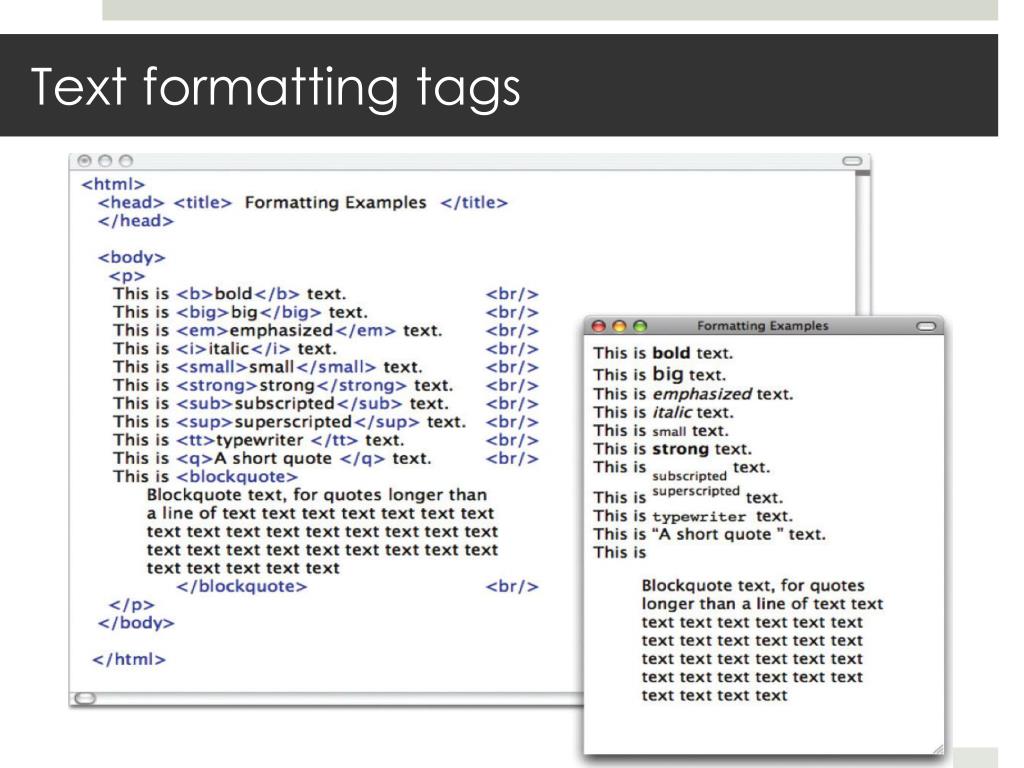Click the <em> tag in code
This screenshot has height=768, width=1024.
(202, 330)
